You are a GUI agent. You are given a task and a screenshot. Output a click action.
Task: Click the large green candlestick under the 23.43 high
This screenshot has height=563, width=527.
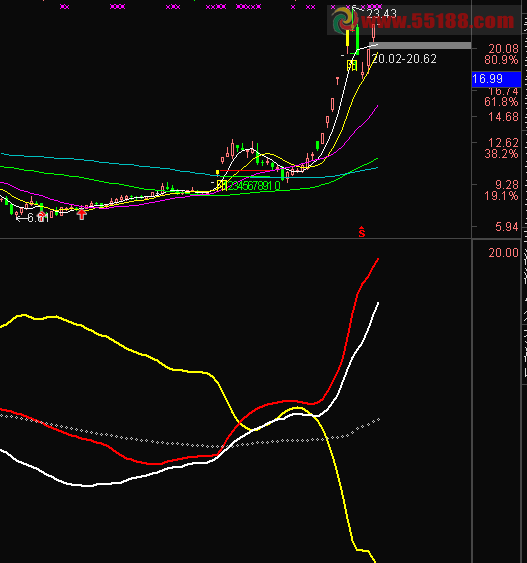357,39
